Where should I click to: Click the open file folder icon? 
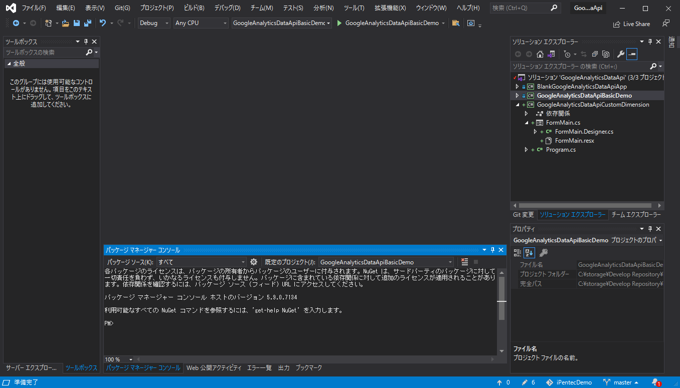click(x=65, y=23)
